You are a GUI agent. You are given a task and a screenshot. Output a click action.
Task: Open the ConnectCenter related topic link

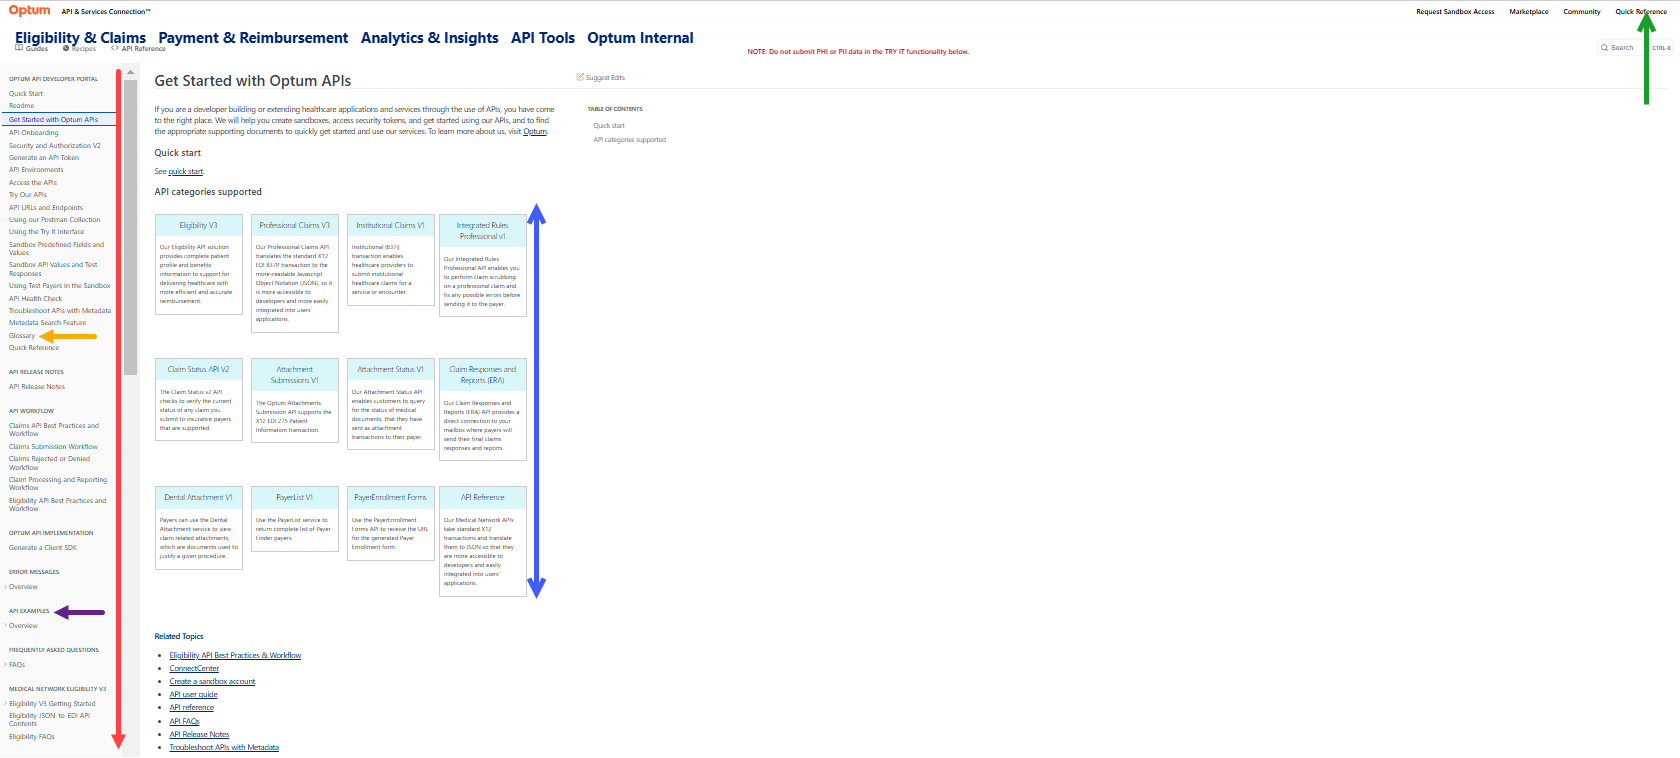pyautogui.click(x=194, y=669)
